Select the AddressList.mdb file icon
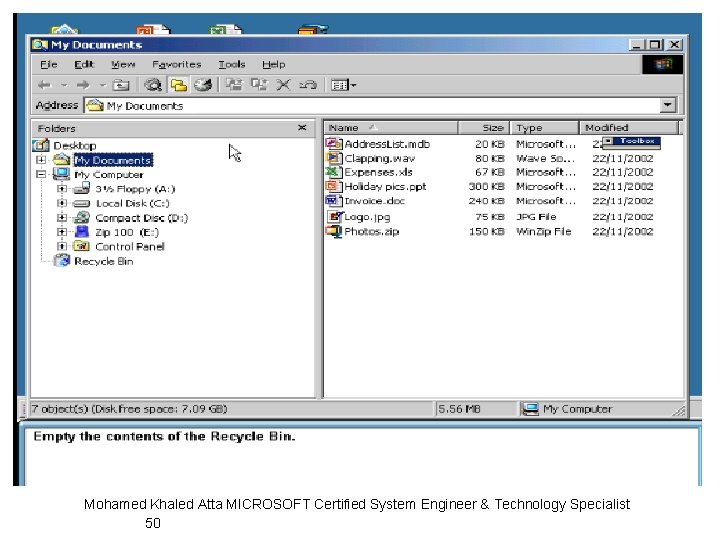The height and width of the screenshot is (540, 720). (334, 144)
